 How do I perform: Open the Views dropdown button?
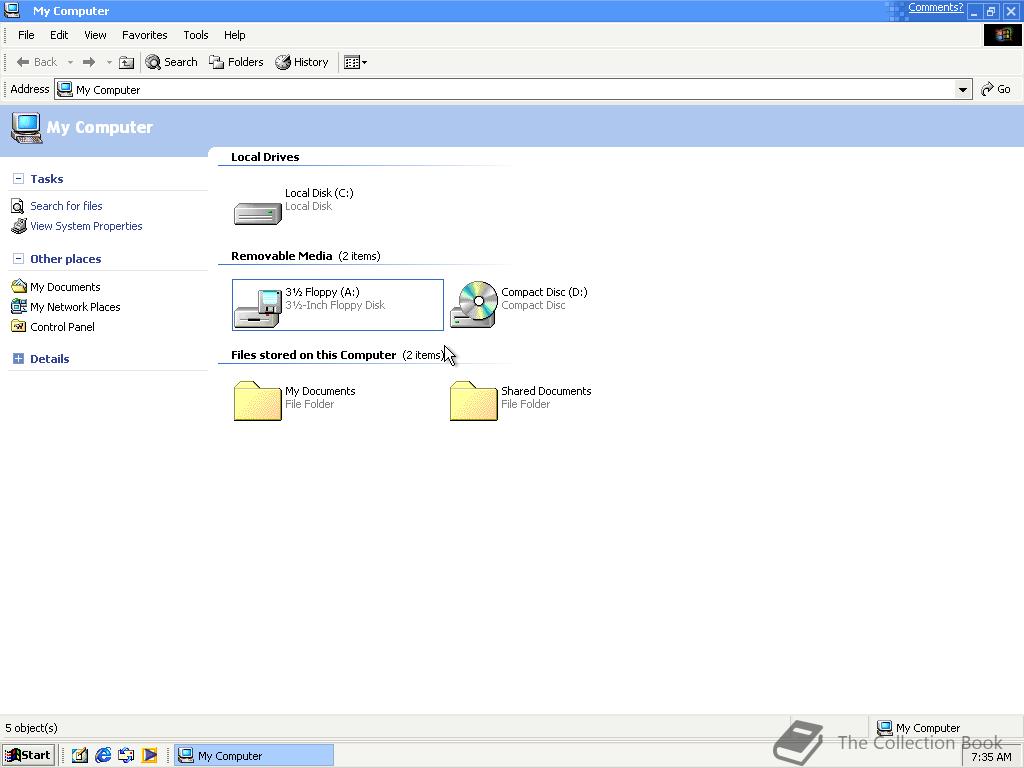pyautogui.click(x=355, y=62)
